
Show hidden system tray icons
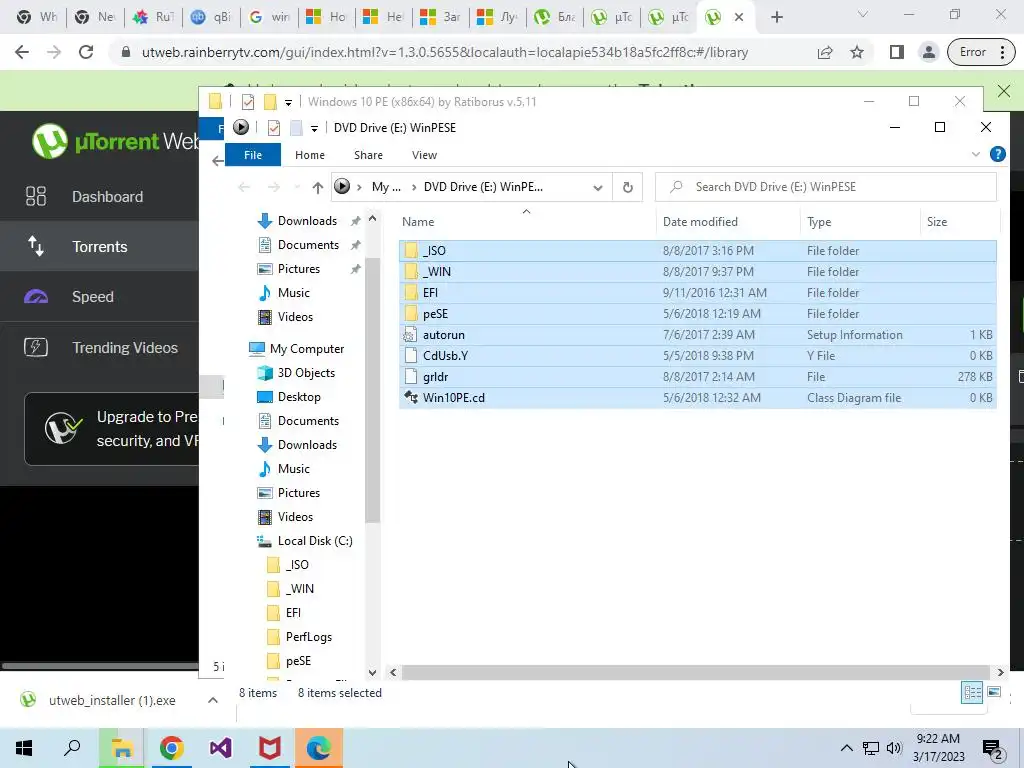tap(846, 748)
